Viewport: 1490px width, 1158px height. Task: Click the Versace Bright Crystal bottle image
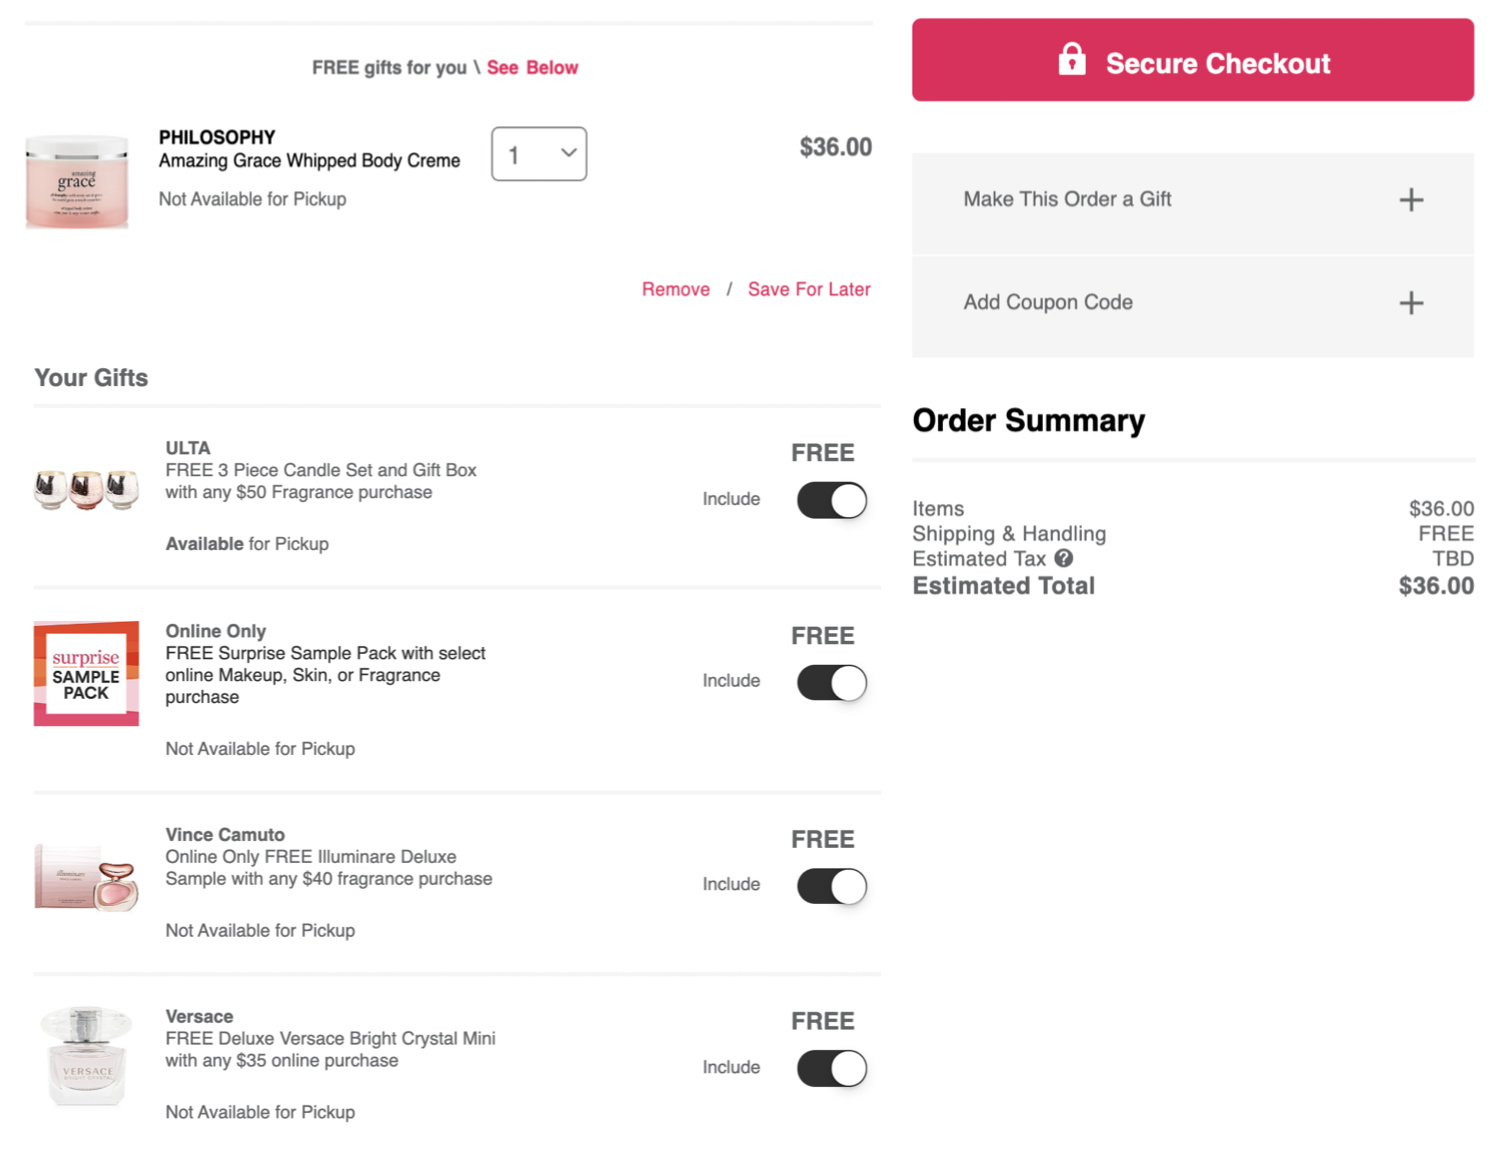point(87,1056)
